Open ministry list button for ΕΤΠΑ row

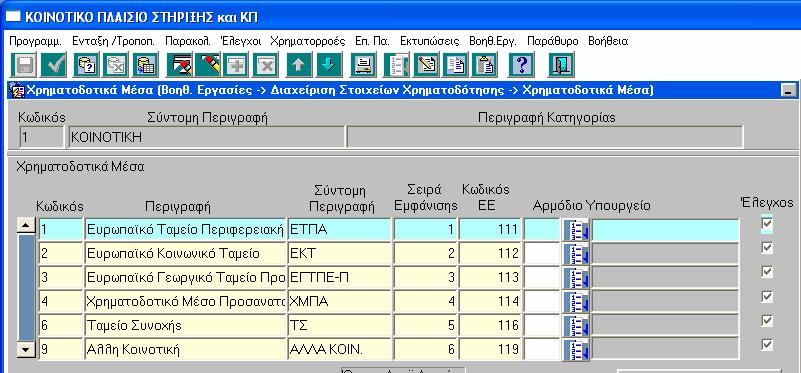tap(576, 229)
